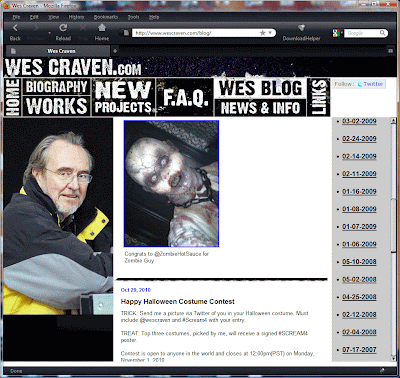Open the Tools menu
The width and height of the screenshot is (400, 378).
click(133, 17)
